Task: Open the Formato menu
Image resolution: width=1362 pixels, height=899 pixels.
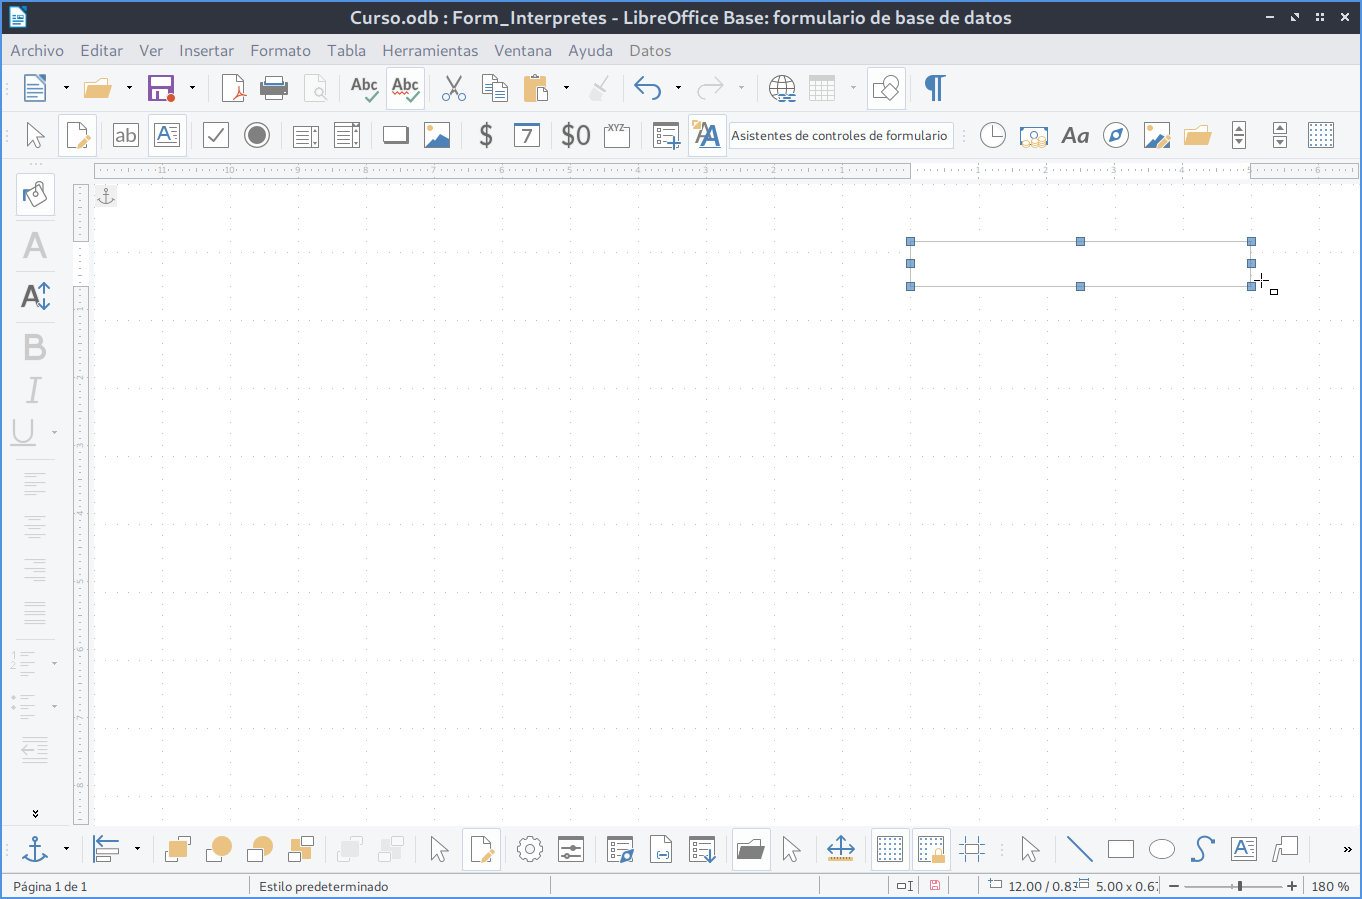Action: click(x=280, y=51)
